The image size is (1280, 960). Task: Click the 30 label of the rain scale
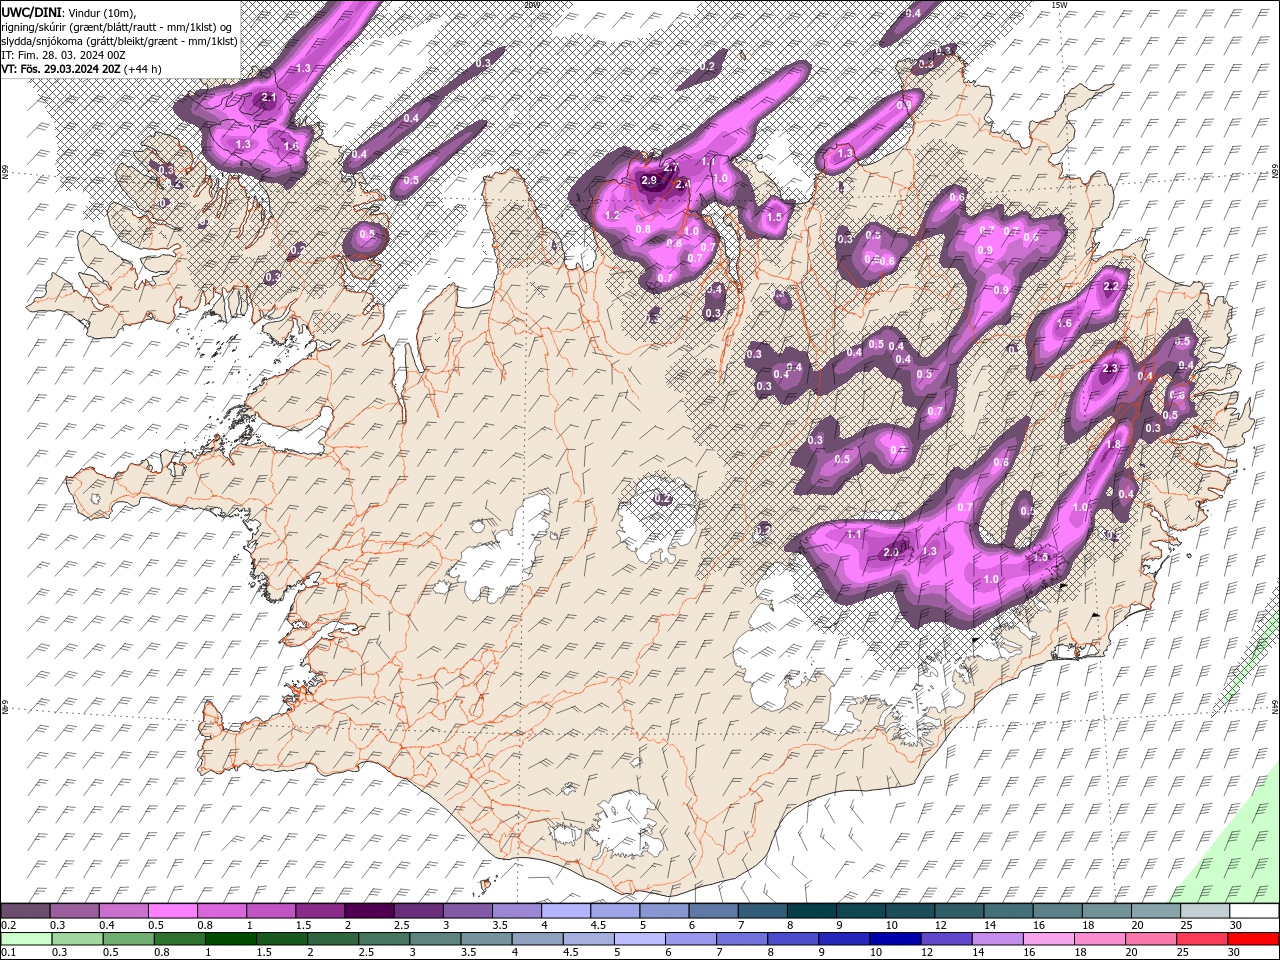[x=1233, y=953]
